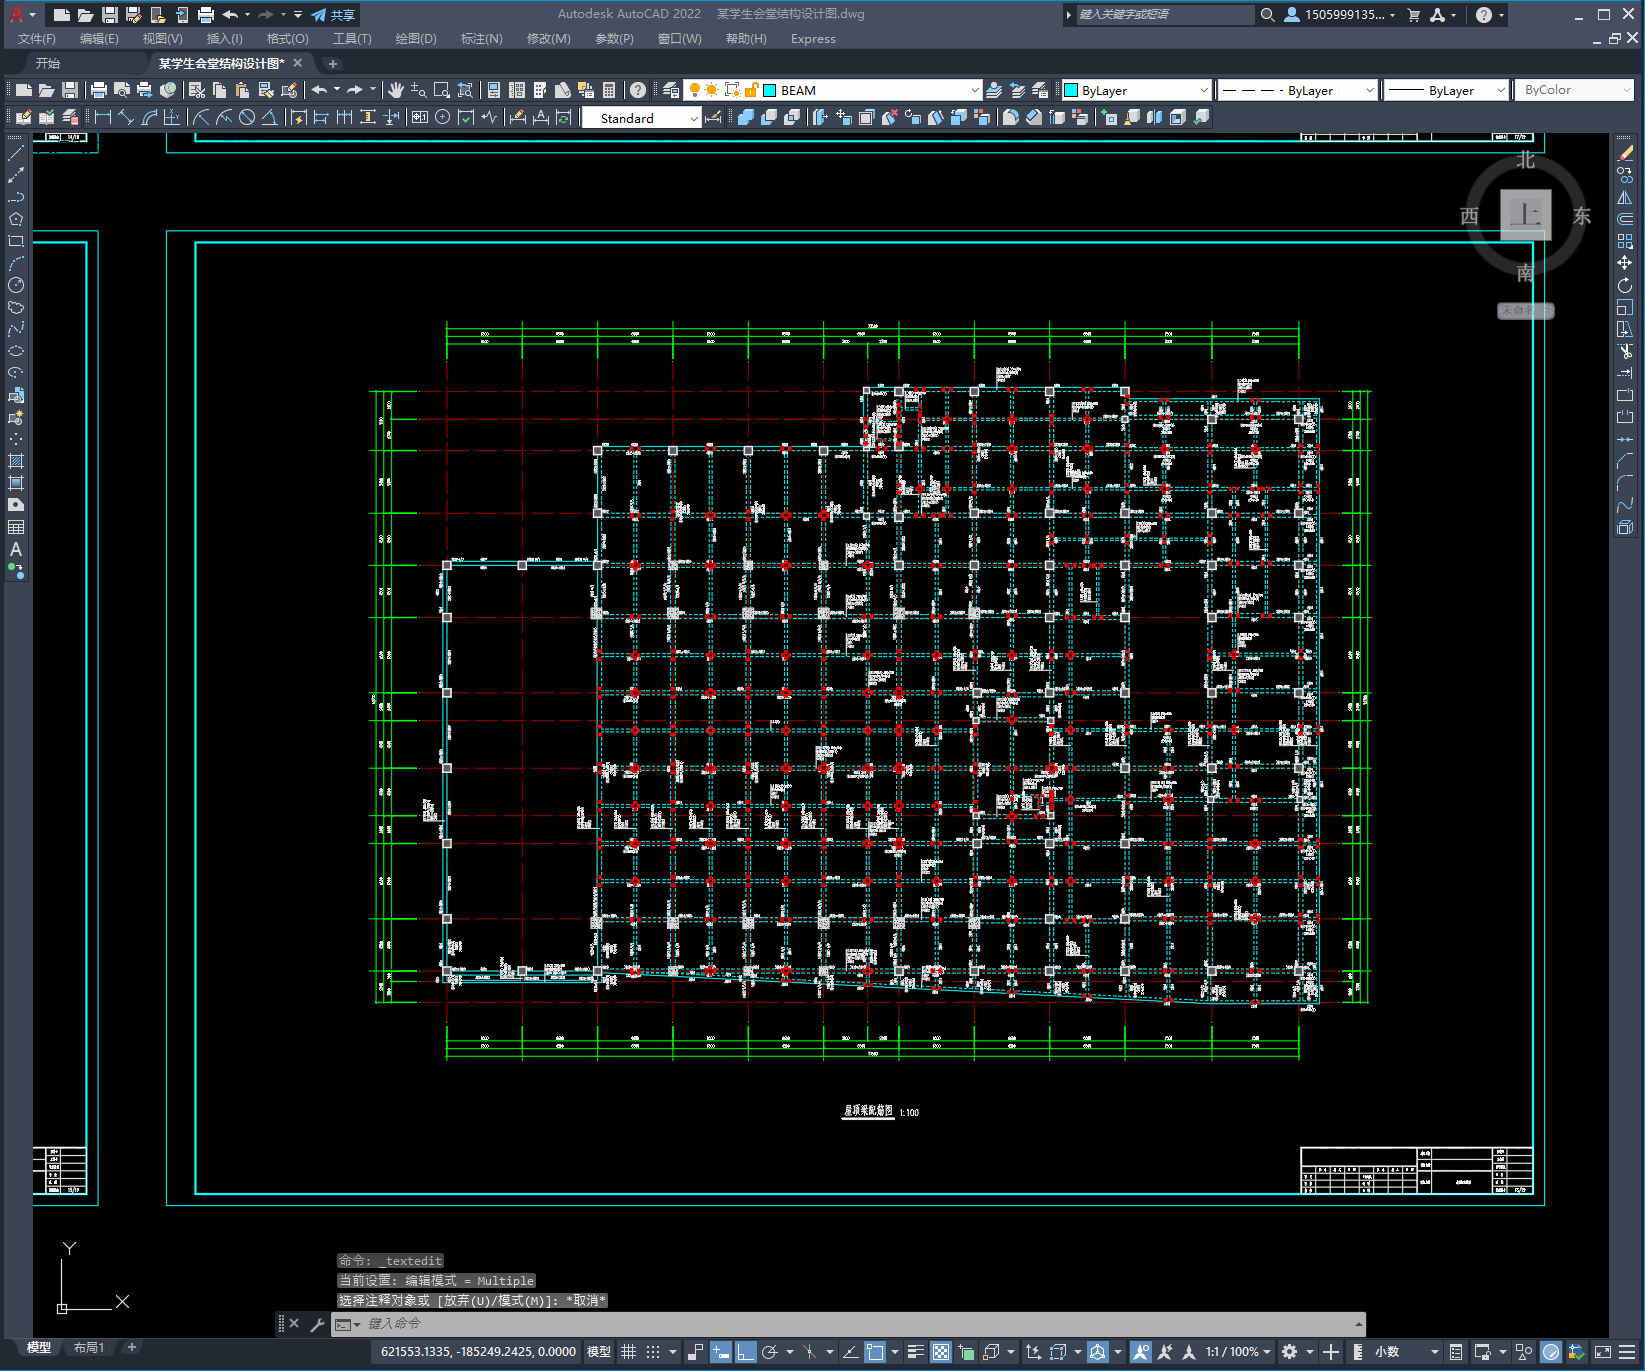Close the 某学生会堂结构设计图 drawing tab

pos(298,63)
